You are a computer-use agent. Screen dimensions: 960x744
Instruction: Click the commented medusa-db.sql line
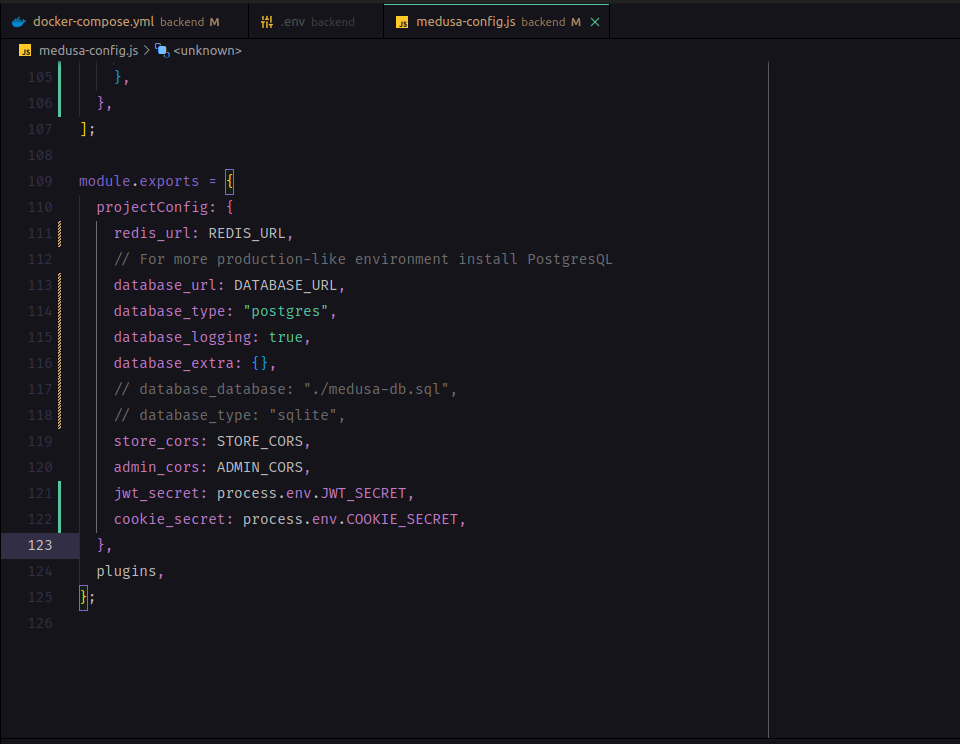pyautogui.click(x=285, y=389)
